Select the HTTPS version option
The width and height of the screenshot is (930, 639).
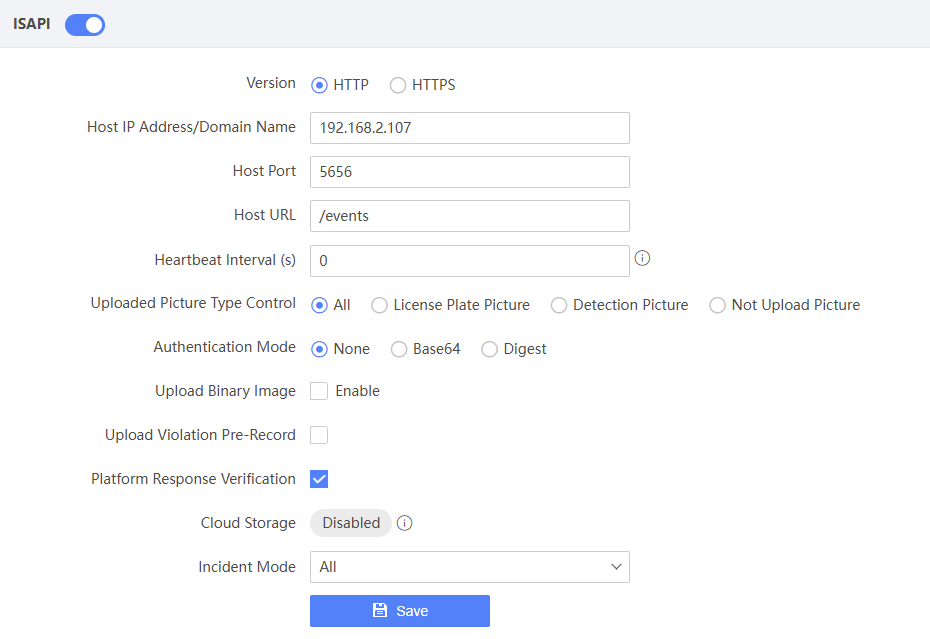pyautogui.click(x=398, y=85)
